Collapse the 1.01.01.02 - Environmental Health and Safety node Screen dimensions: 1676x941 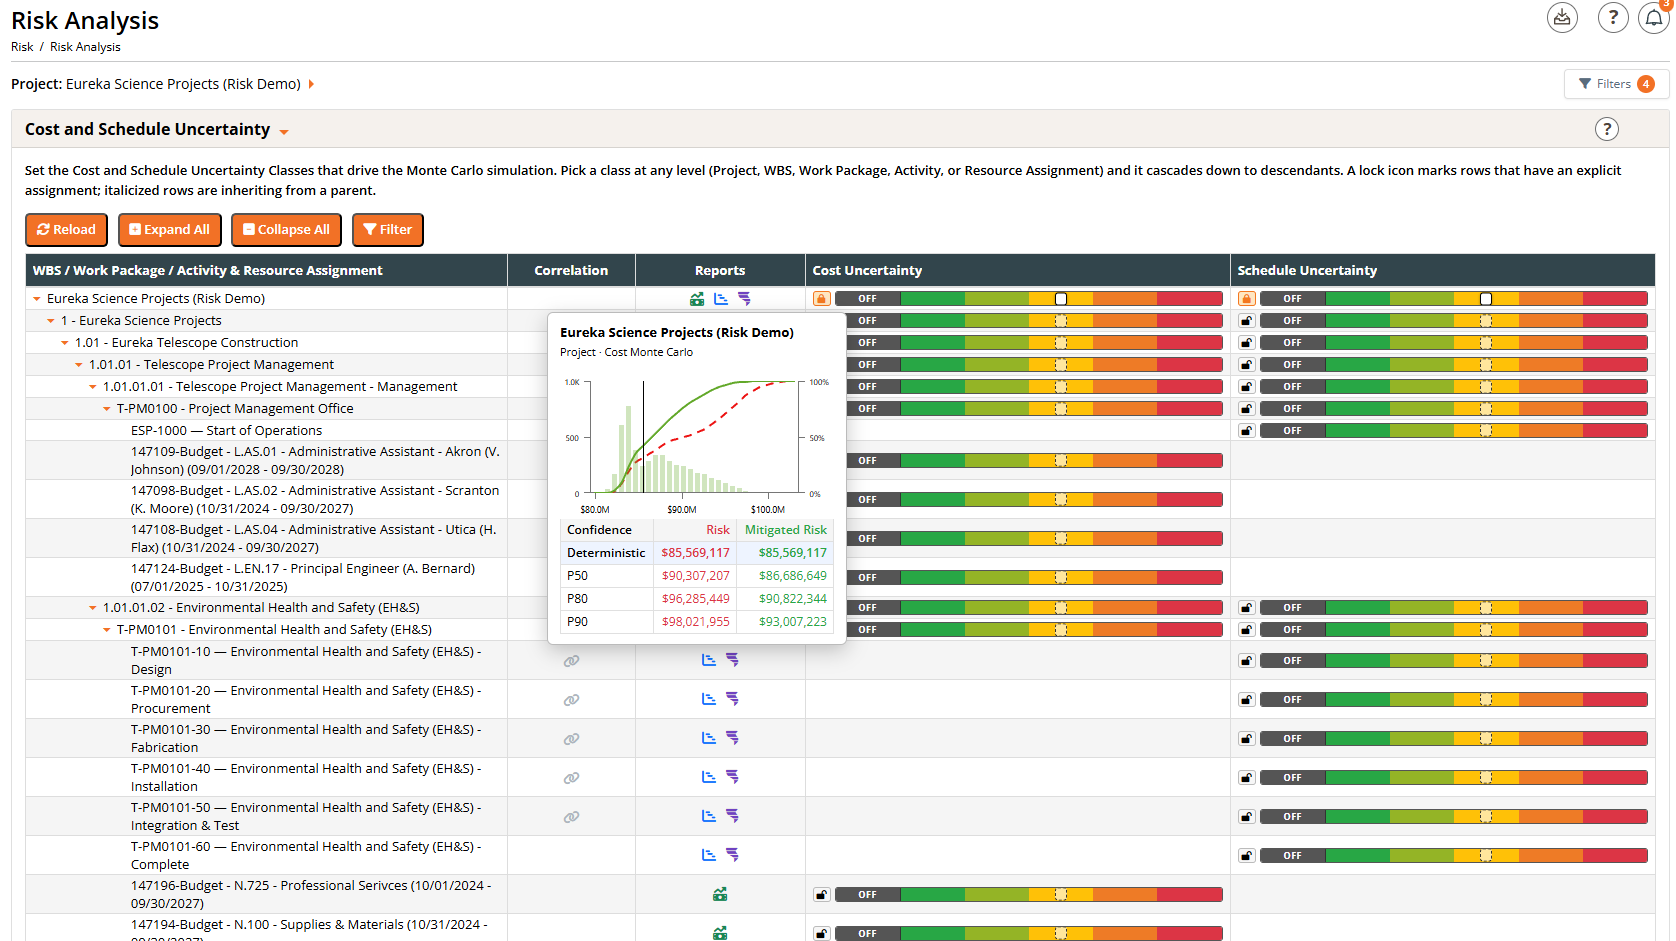coord(93,608)
